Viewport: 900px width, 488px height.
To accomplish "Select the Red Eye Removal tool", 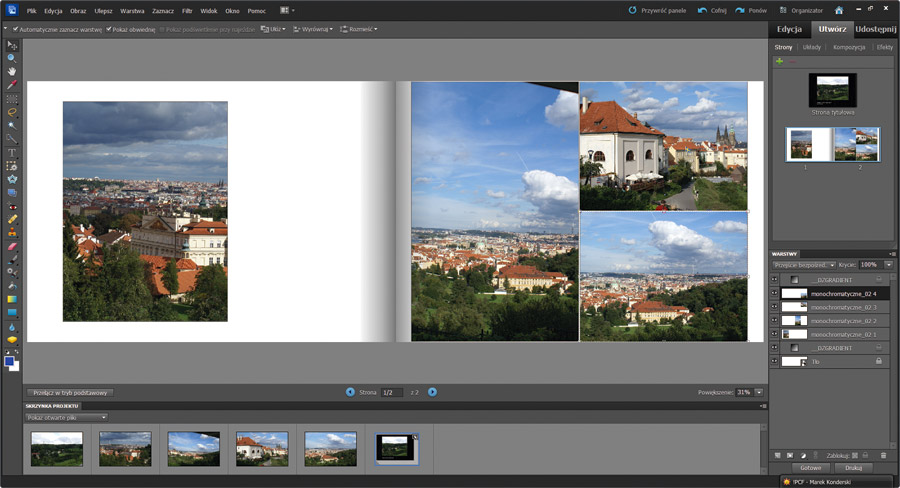I will pyautogui.click(x=12, y=205).
